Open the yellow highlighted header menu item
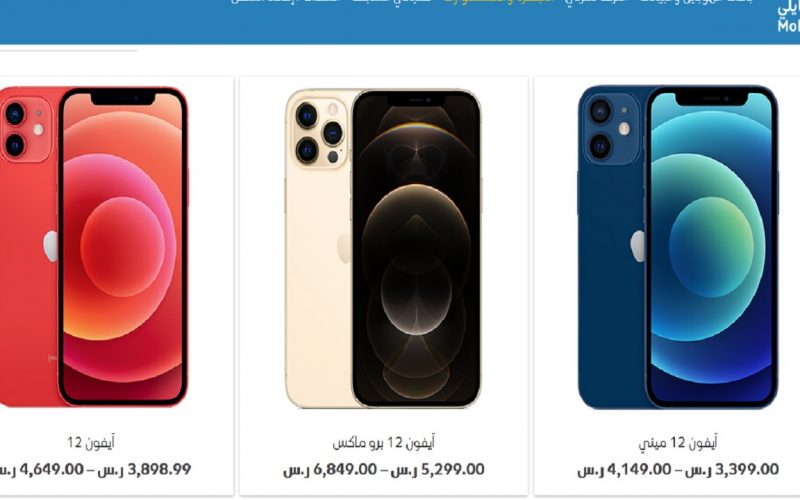The height and width of the screenshot is (500, 800). point(498,2)
